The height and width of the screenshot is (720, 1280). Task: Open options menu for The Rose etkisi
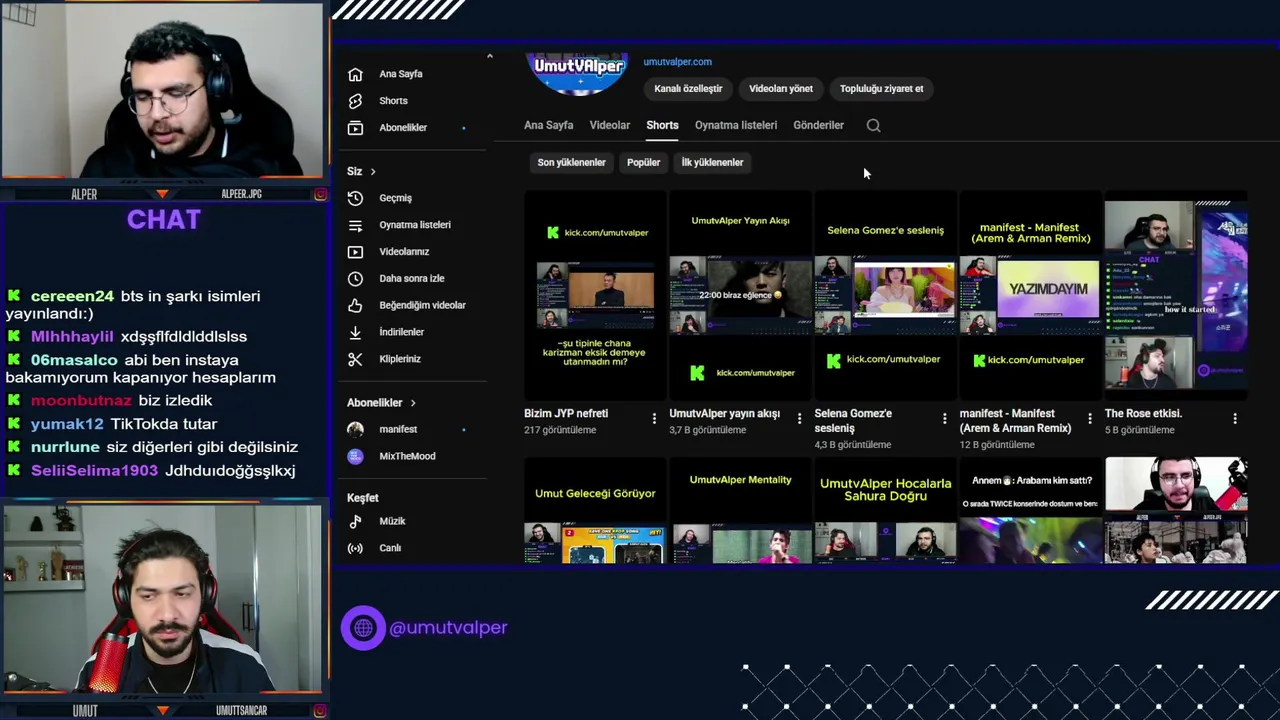click(1234, 418)
